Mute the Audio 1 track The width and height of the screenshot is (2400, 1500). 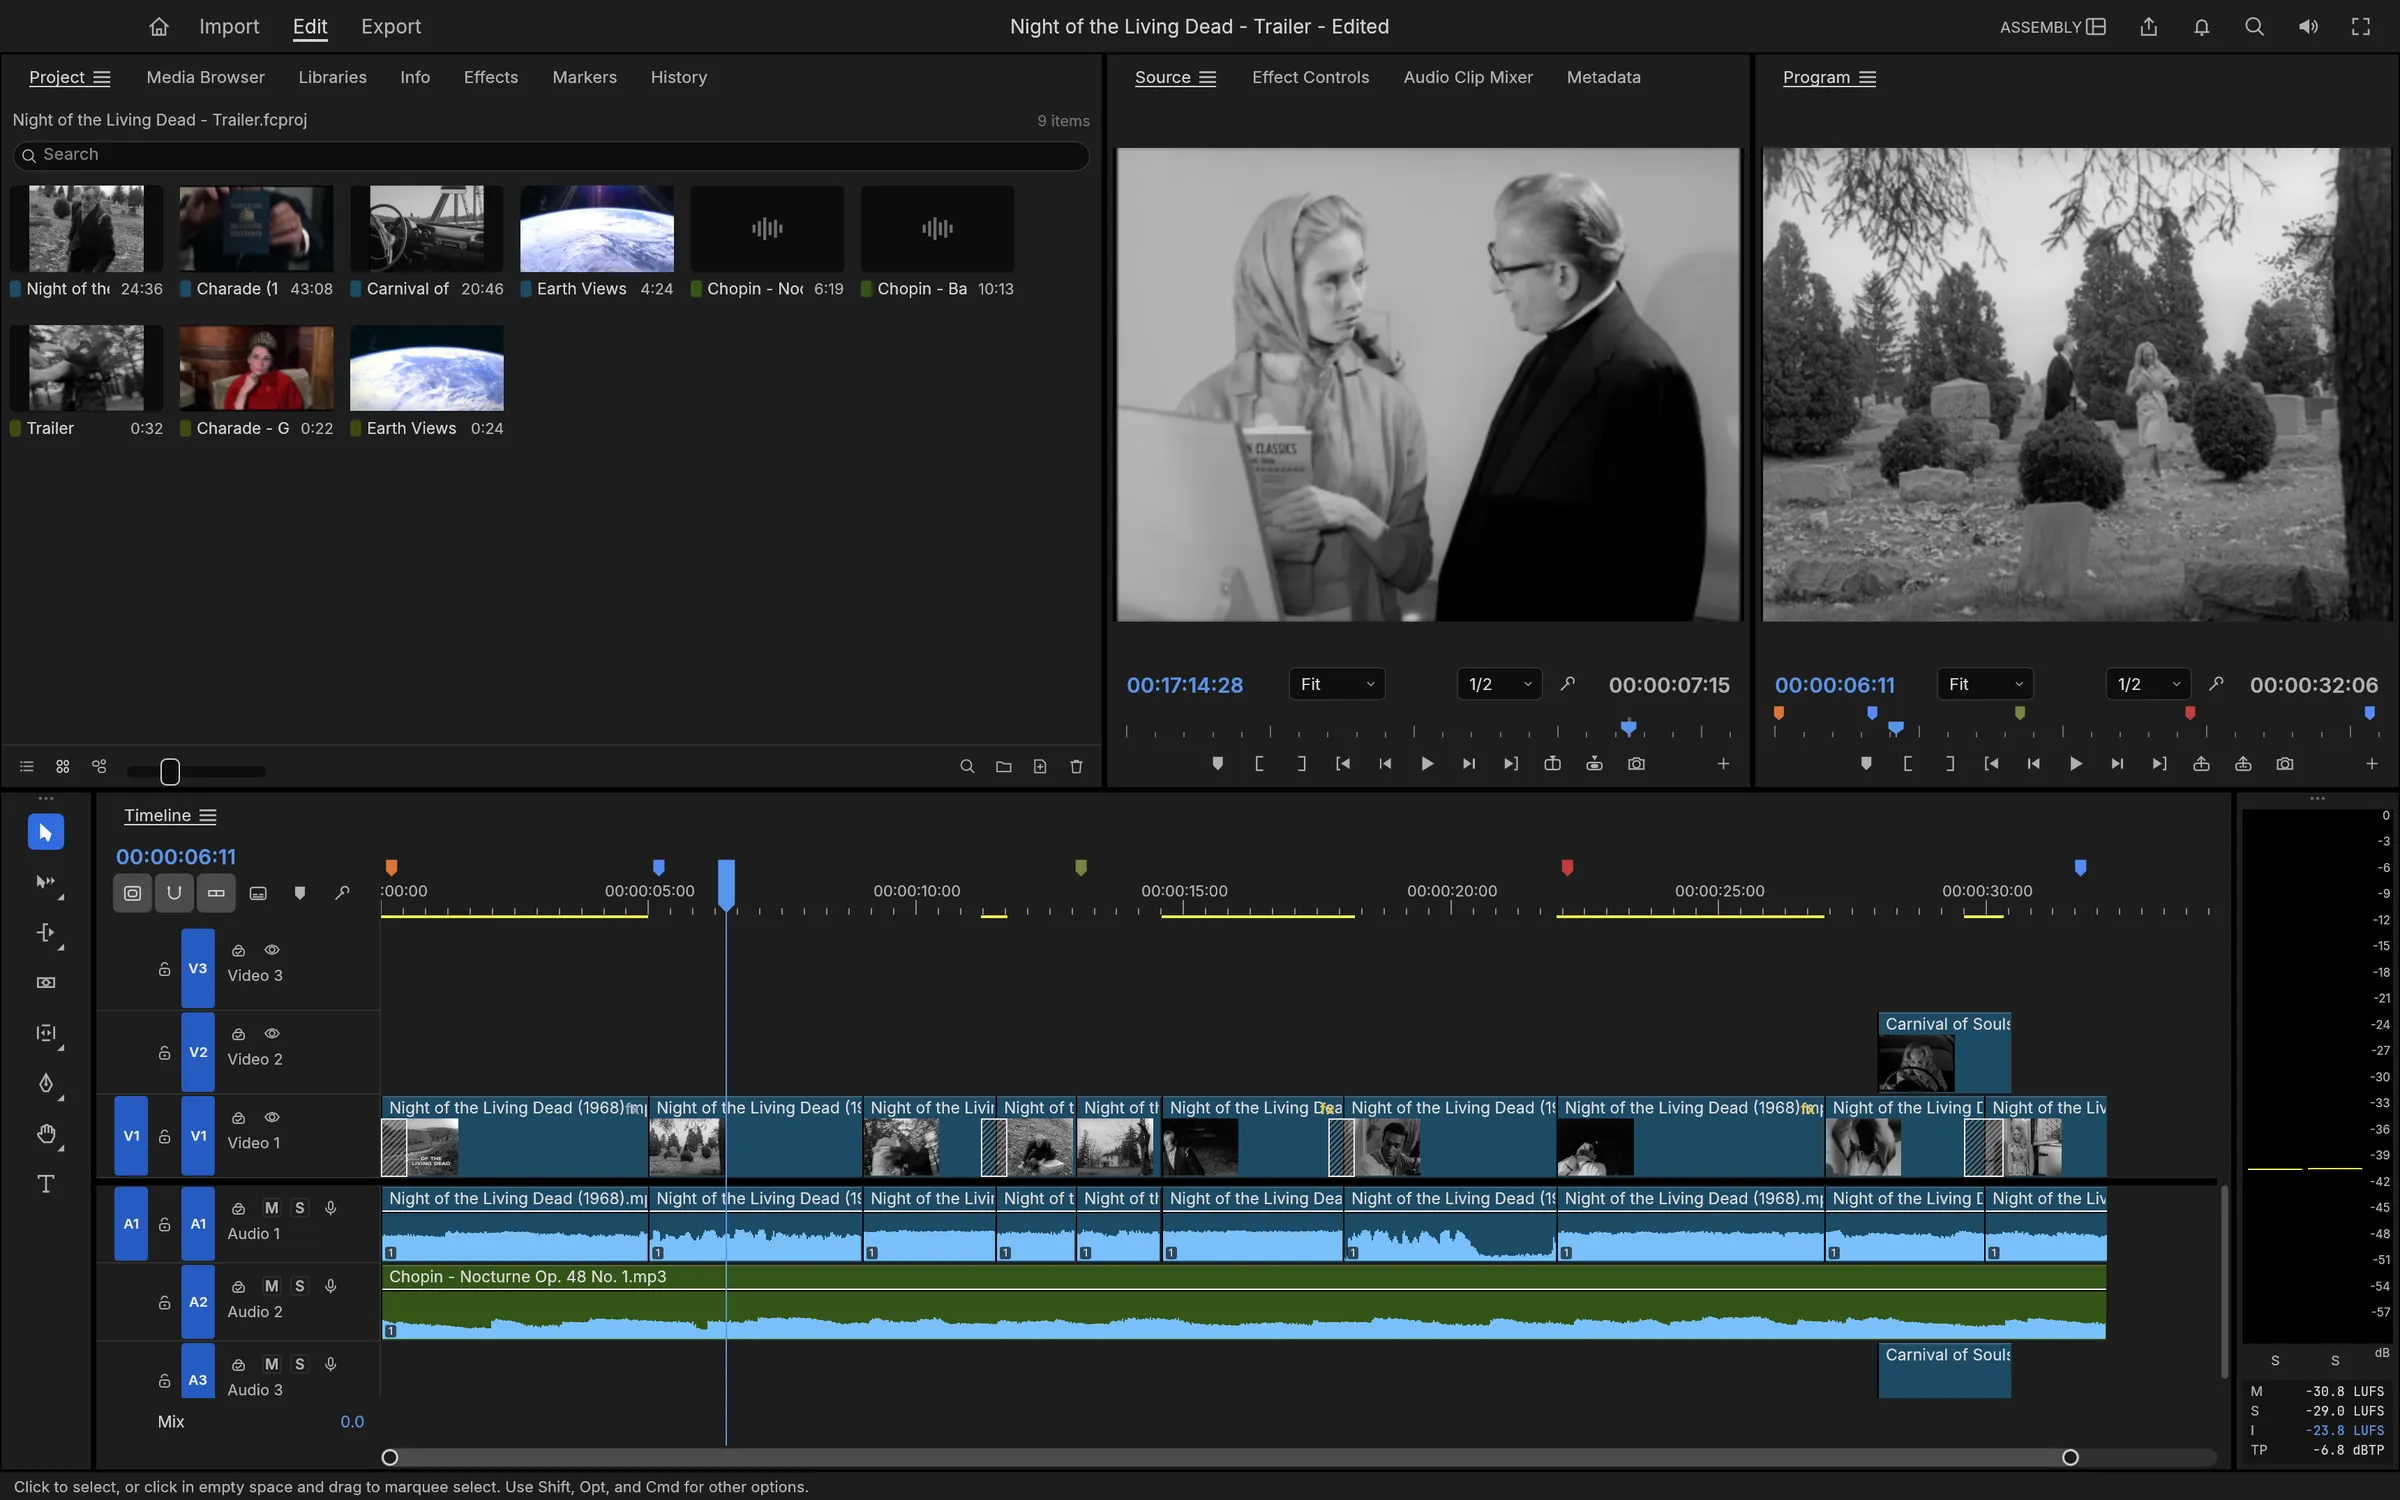point(271,1208)
